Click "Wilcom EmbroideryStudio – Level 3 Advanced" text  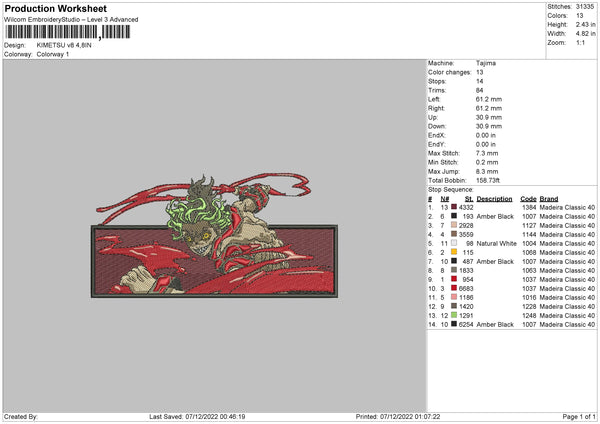(x=71, y=20)
